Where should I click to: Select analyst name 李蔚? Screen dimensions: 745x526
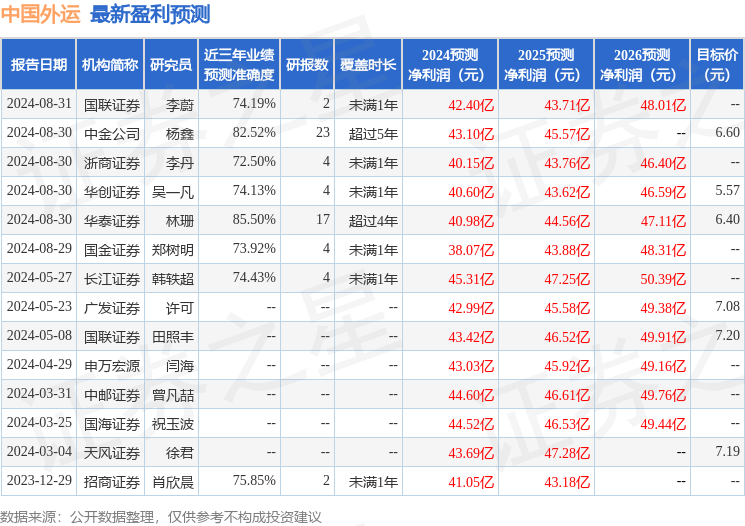[x=180, y=105]
